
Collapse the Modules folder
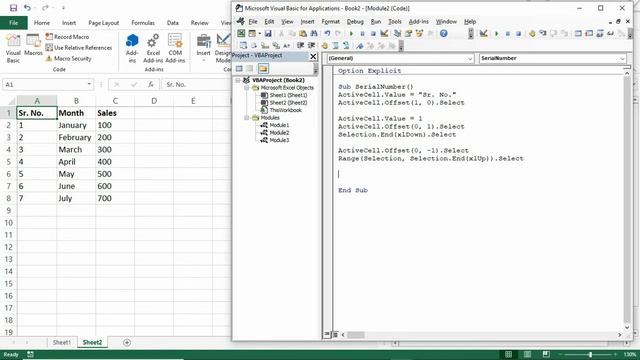click(x=246, y=118)
